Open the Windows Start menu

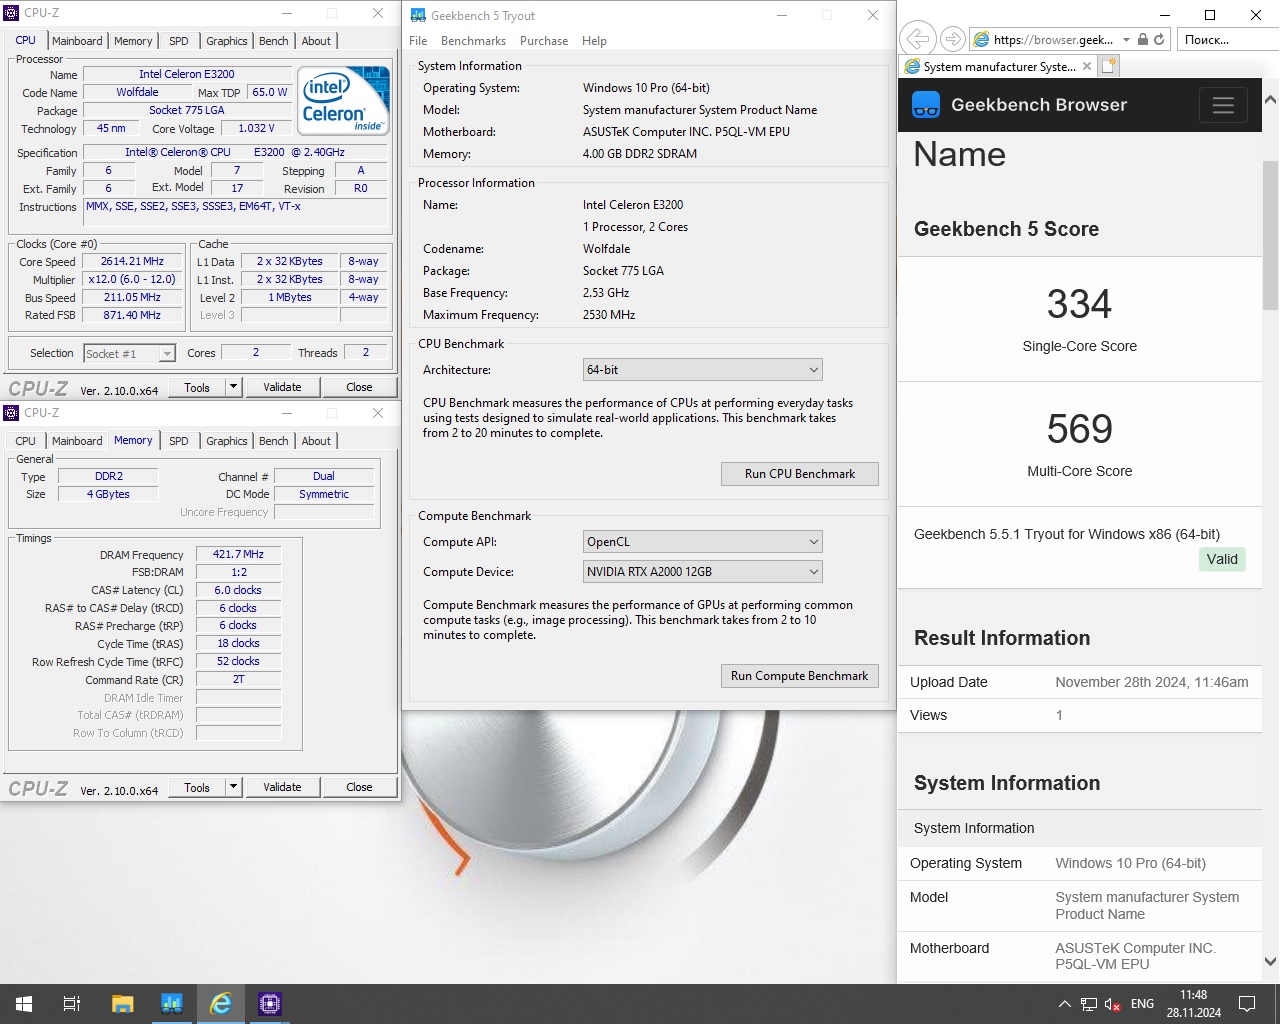click(x=24, y=1004)
